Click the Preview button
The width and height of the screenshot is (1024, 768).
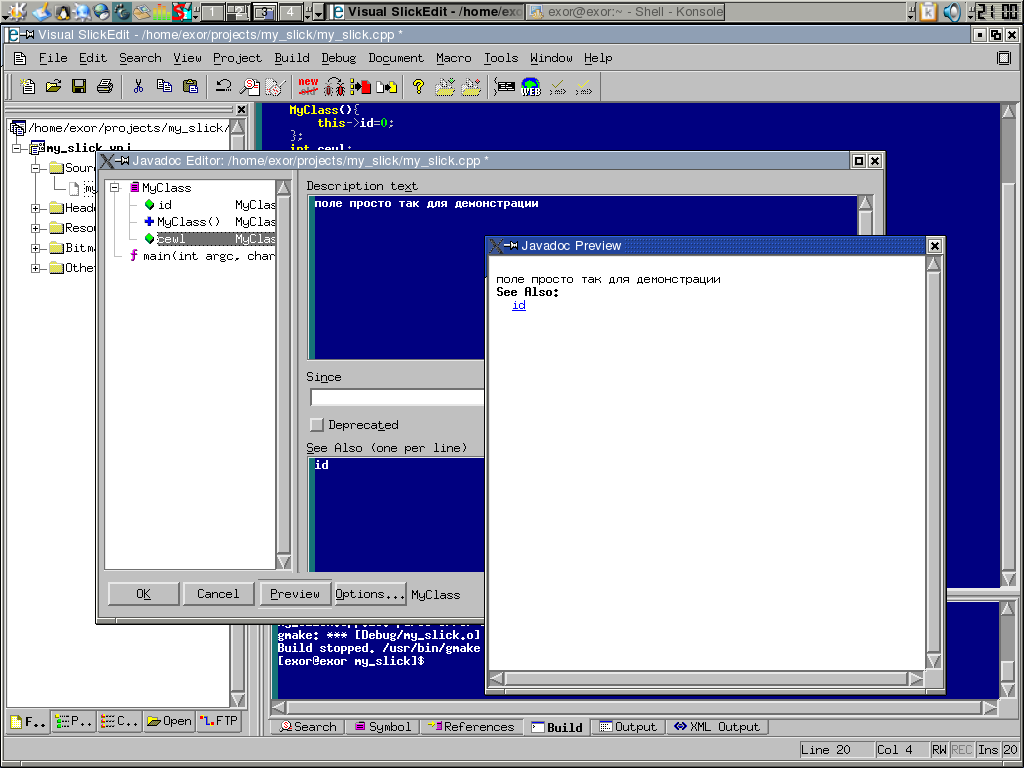coord(295,594)
